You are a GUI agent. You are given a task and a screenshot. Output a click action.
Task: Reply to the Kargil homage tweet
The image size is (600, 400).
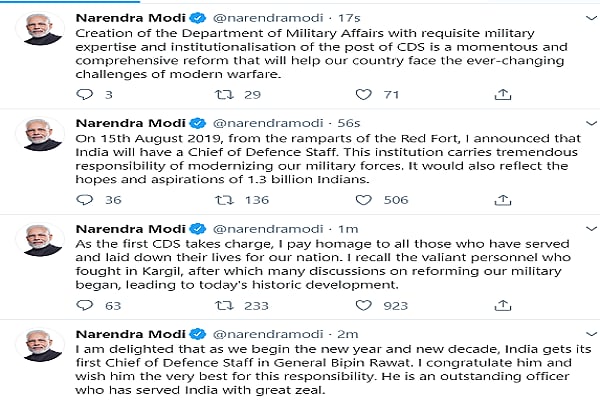[x=85, y=305]
